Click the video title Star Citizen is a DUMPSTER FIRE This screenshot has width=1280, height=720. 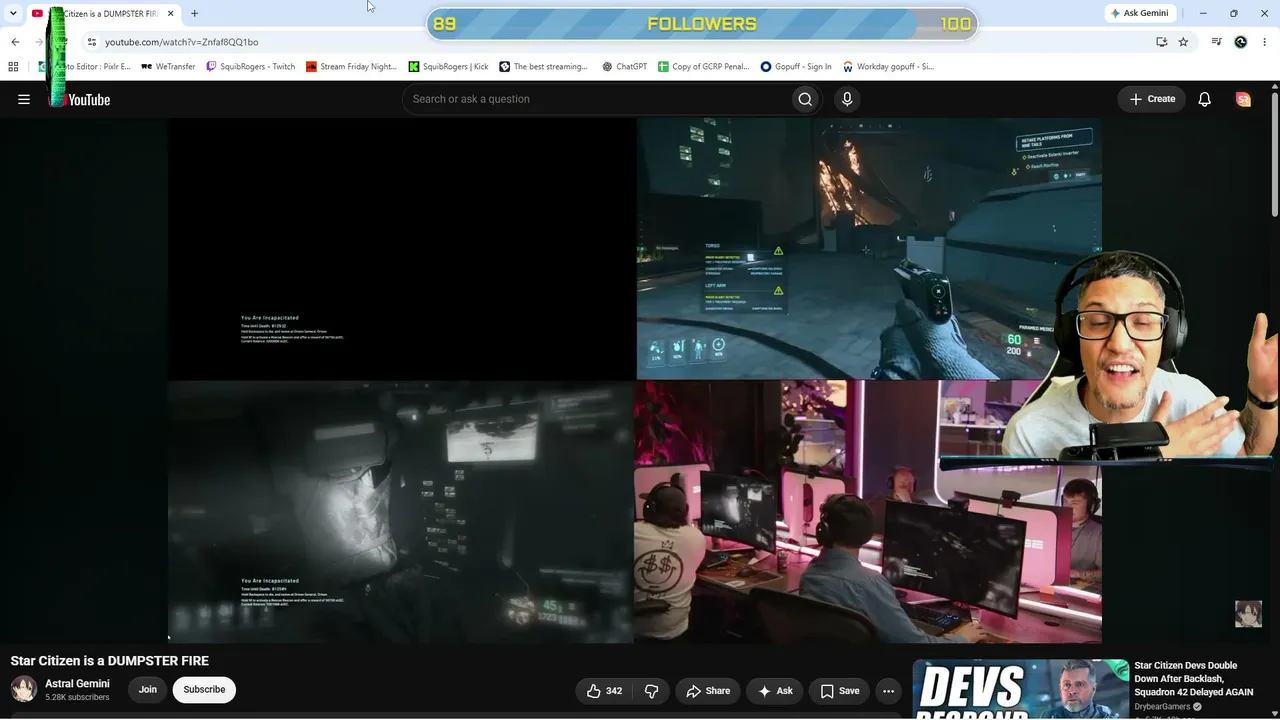pos(110,661)
